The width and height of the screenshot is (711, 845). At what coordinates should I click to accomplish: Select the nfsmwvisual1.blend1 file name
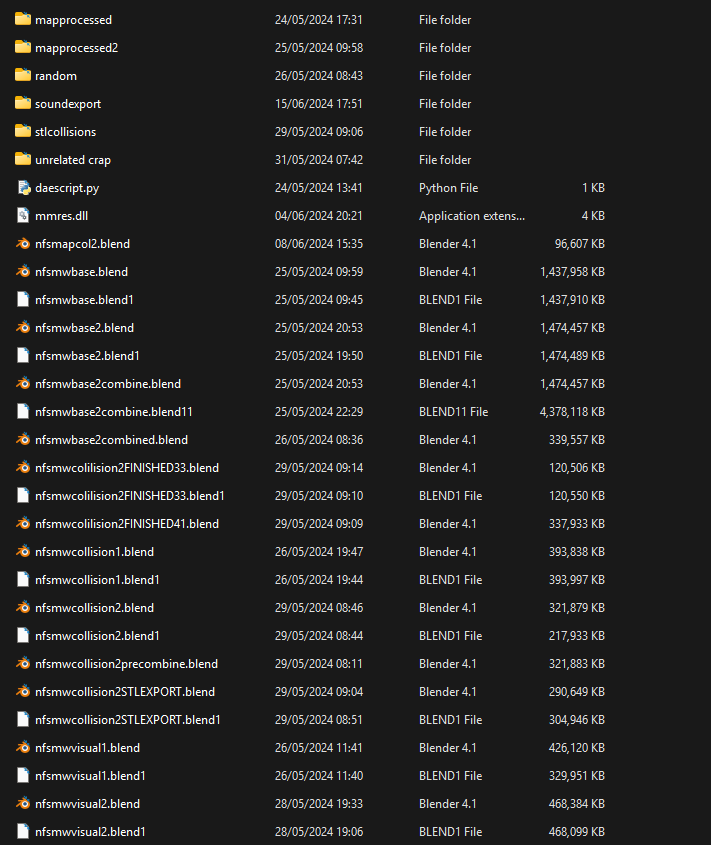[91, 777]
